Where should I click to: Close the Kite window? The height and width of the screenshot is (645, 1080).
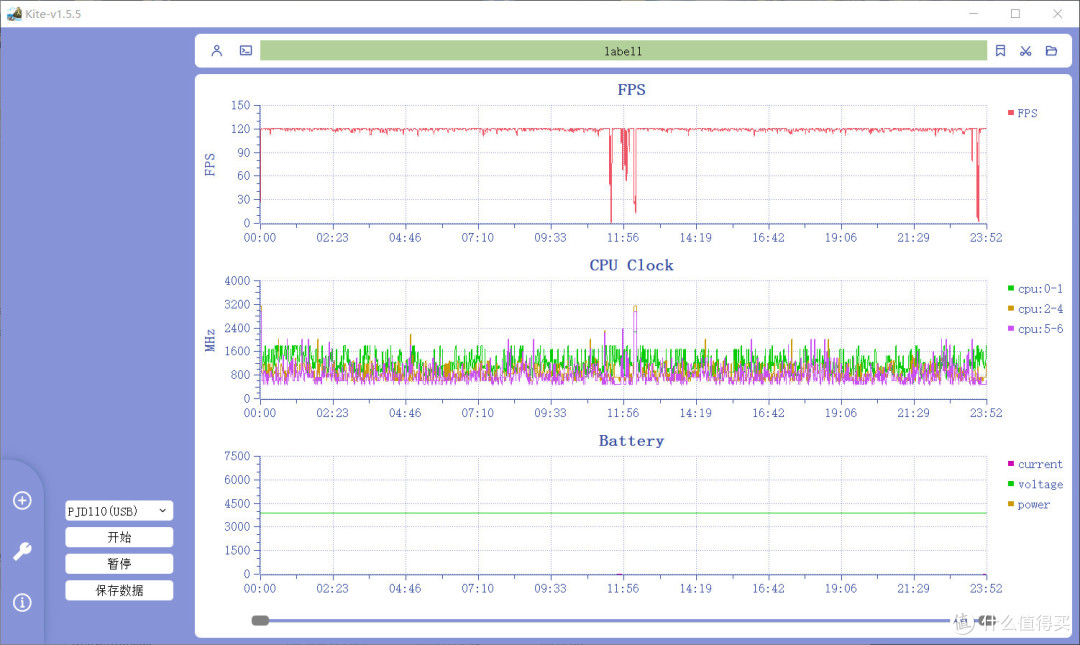(1057, 13)
